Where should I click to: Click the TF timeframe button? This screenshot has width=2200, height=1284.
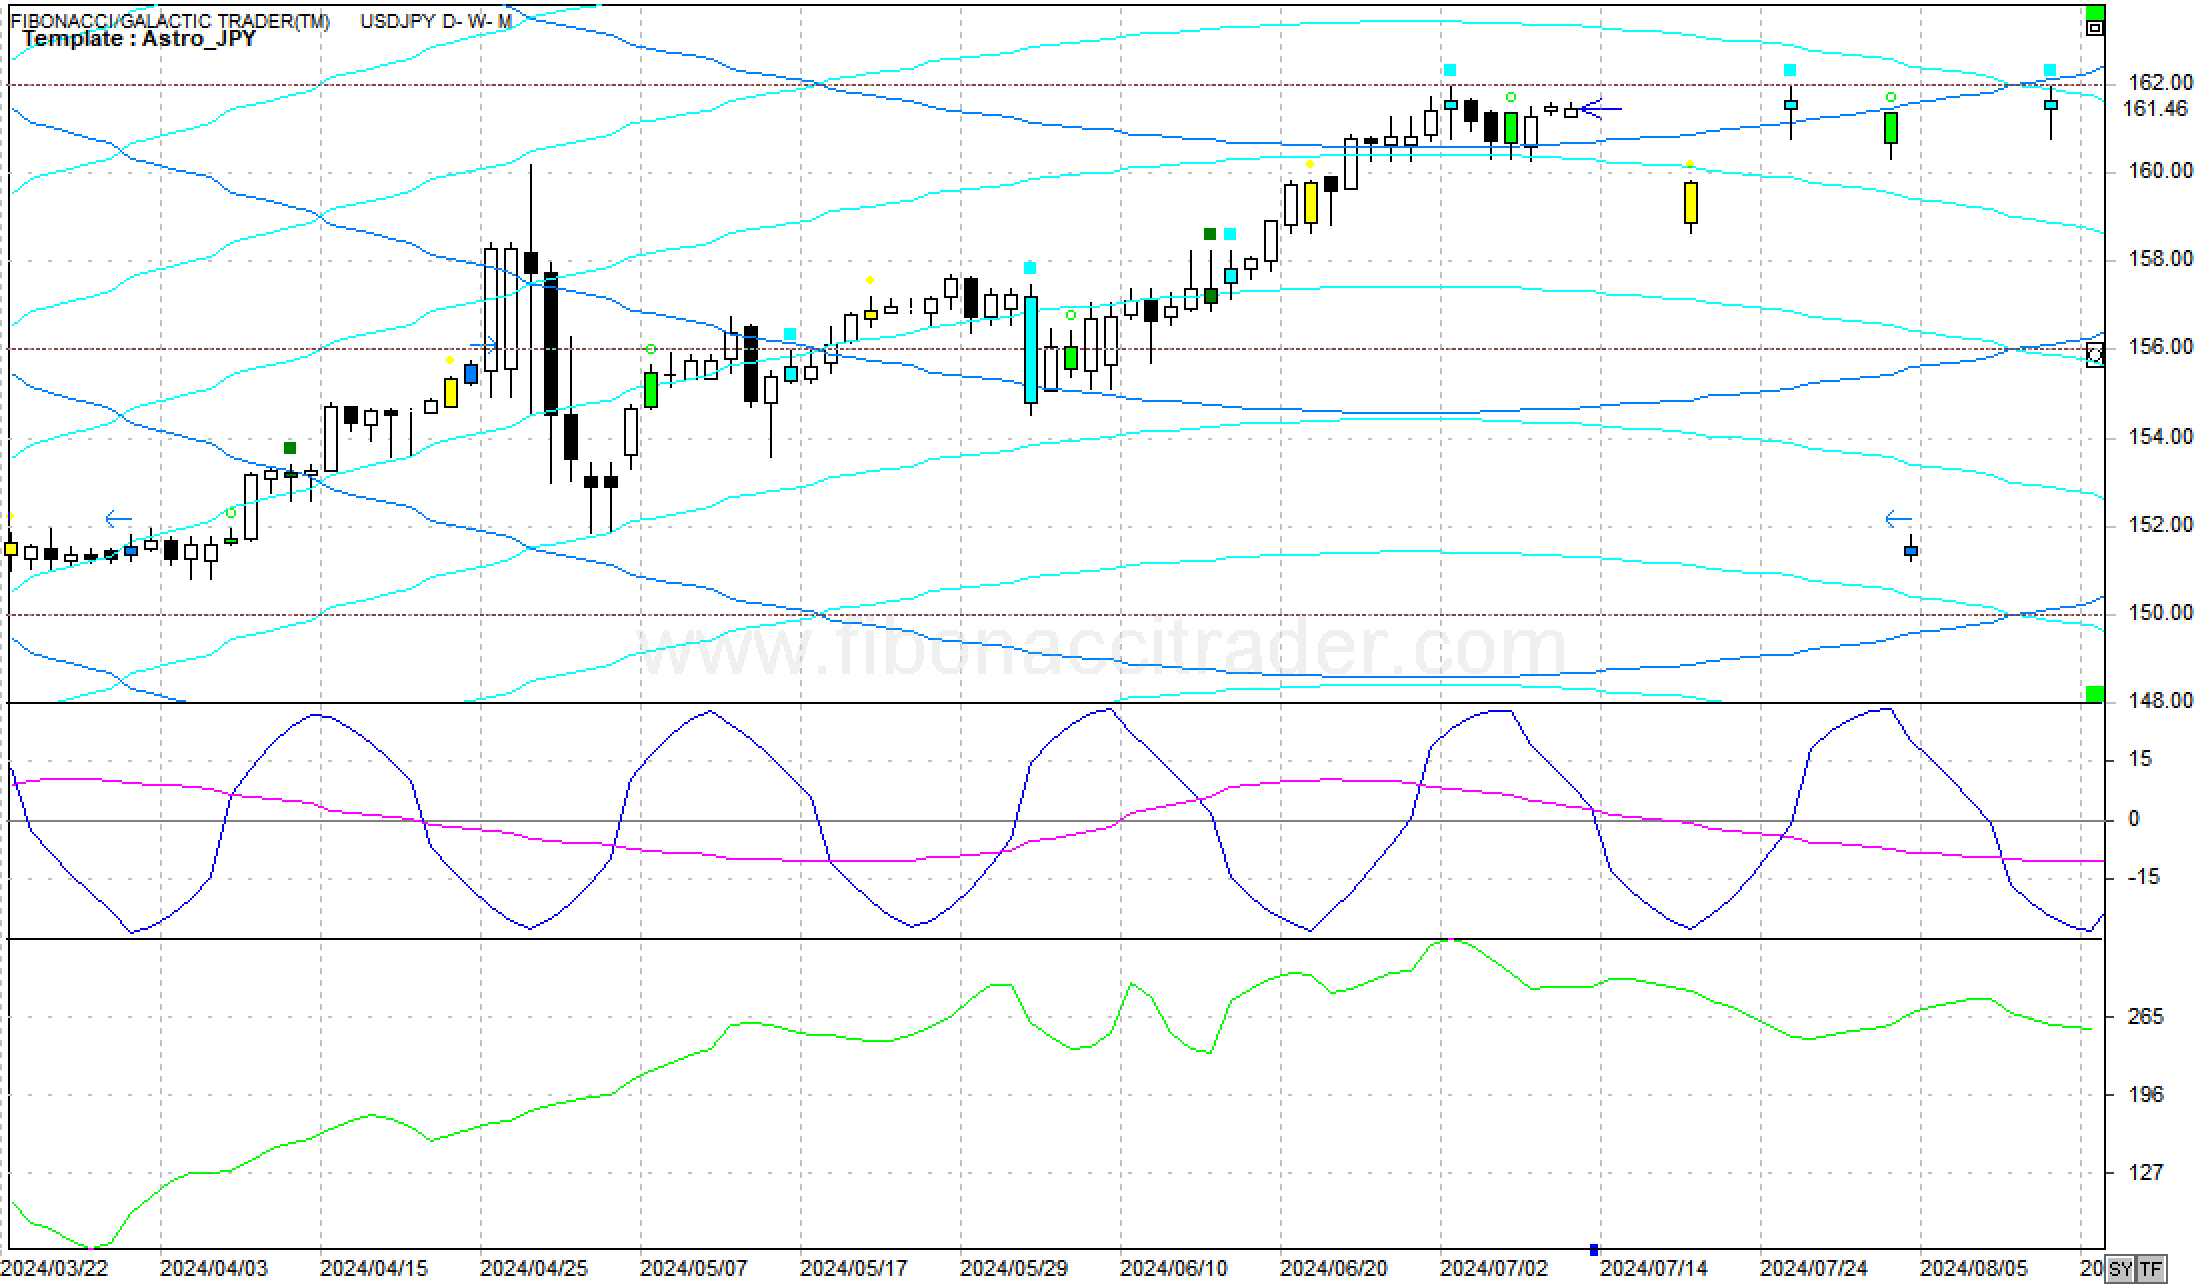pos(2150,1269)
